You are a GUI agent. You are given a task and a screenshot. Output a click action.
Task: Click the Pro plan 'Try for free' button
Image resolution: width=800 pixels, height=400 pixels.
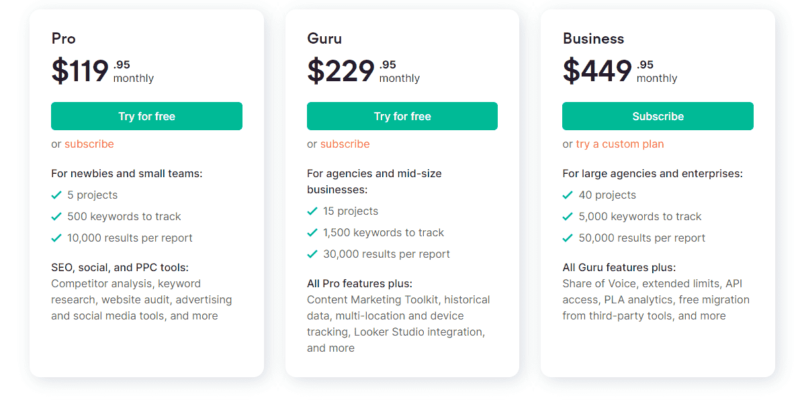click(146, 116)
